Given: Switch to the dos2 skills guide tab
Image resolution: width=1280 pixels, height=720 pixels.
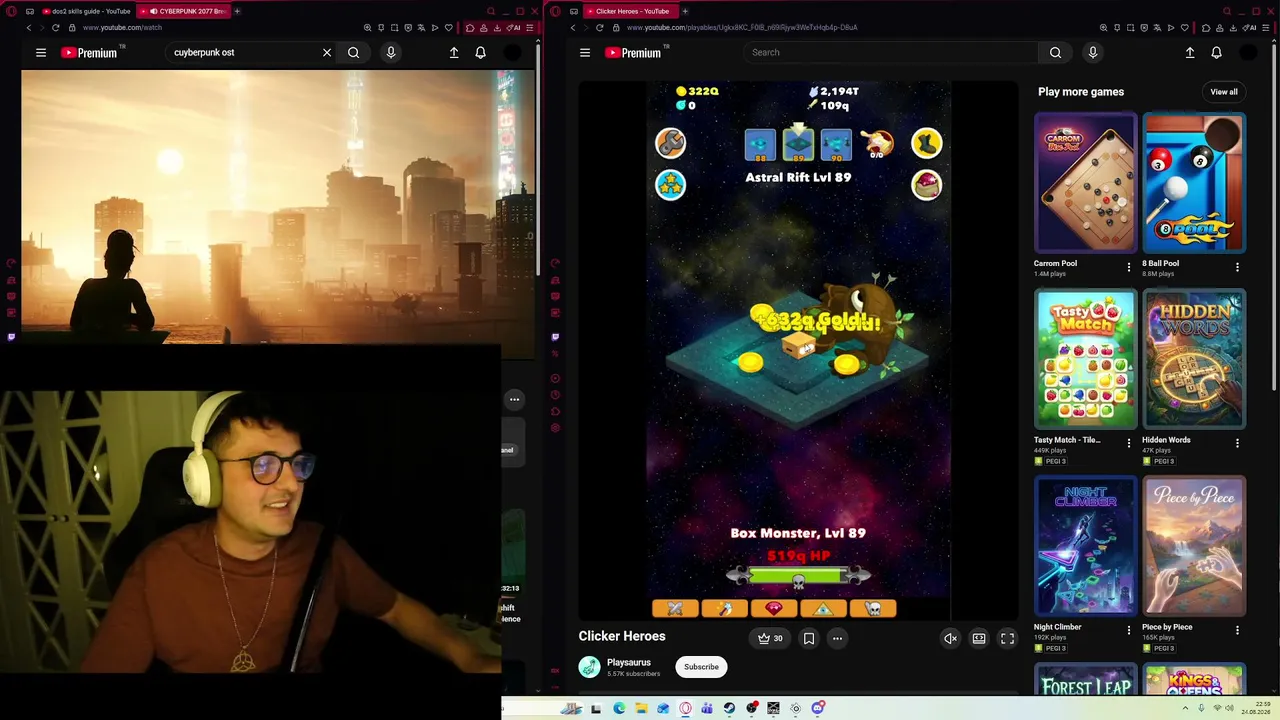Looking at the screenshot, I should [87, 11].
